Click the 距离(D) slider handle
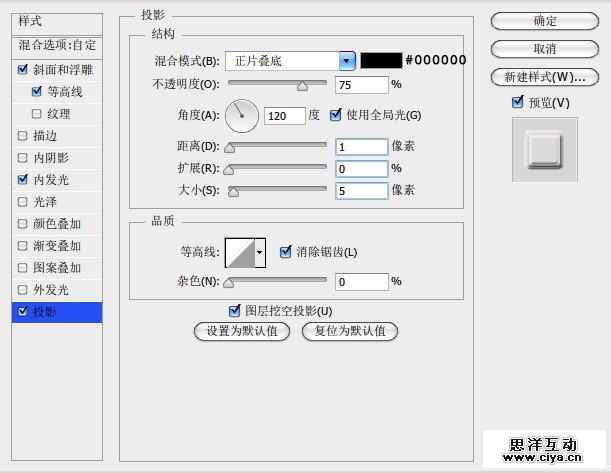Screen dimensions: 611x473 (230, 148)
